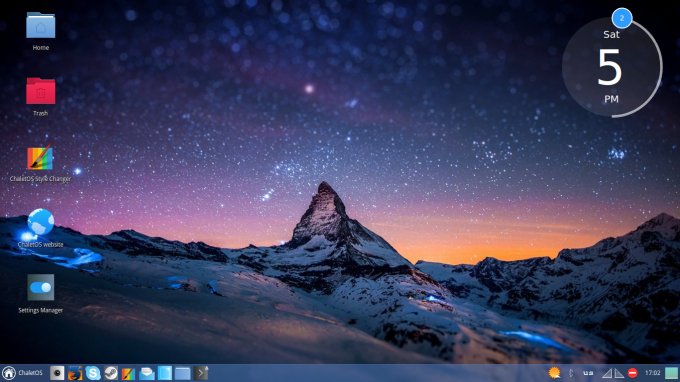Launch the terminal from the taskbar
This screenshot has height=382, width=680.
pos(201,373)
